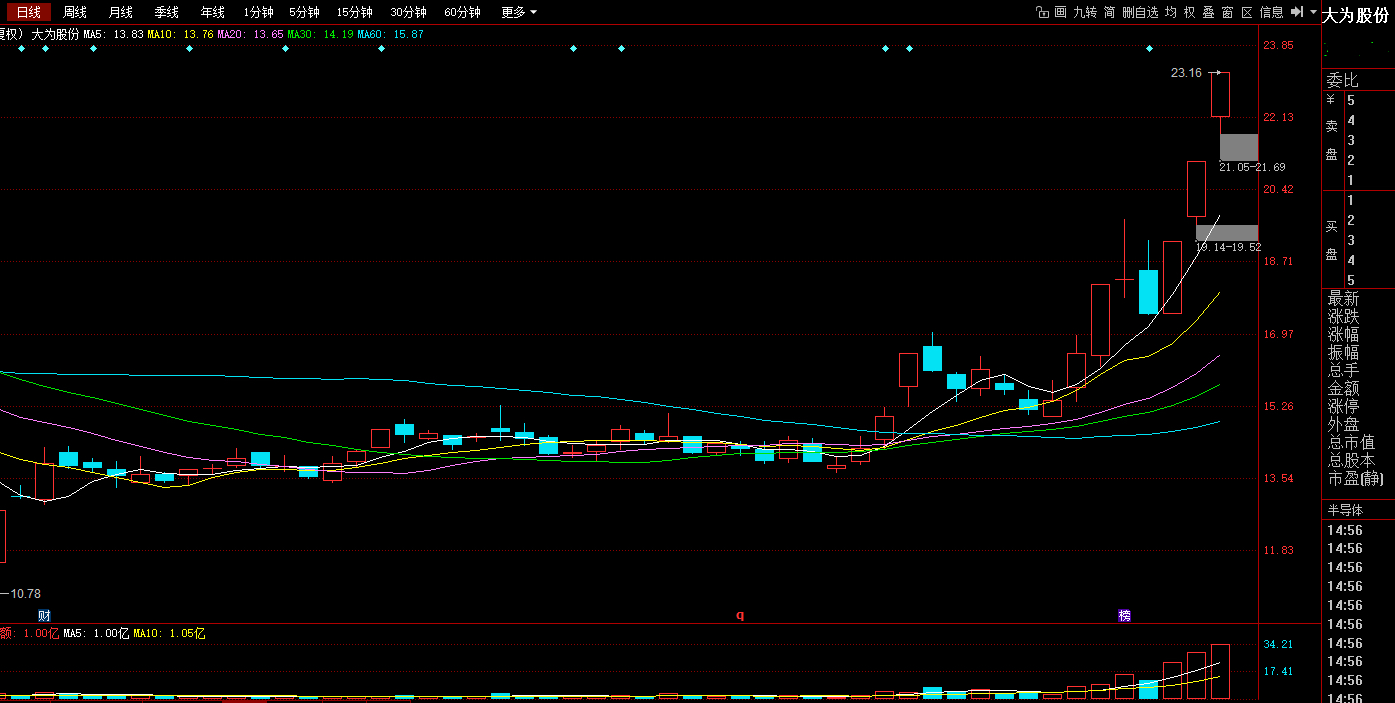Click the arrow-to-bar side panel toggle icon
The height and width of the screenshot is (703, 1395).
pyautogui.click(x=1297, y=12)
